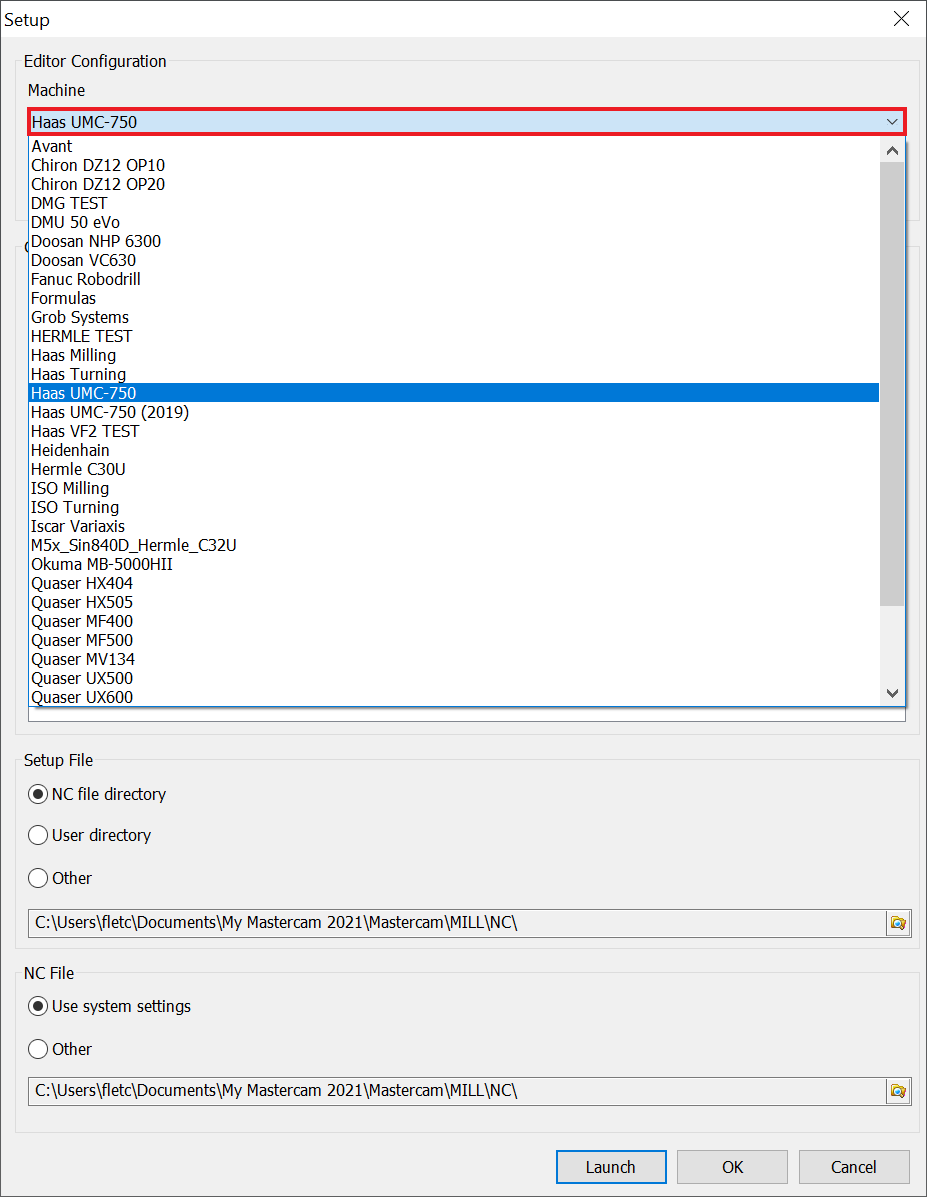The width and height of the screenshot is (927, 1197).
Task: Pick Heidenhain from the list
Action: pos(454,450)
